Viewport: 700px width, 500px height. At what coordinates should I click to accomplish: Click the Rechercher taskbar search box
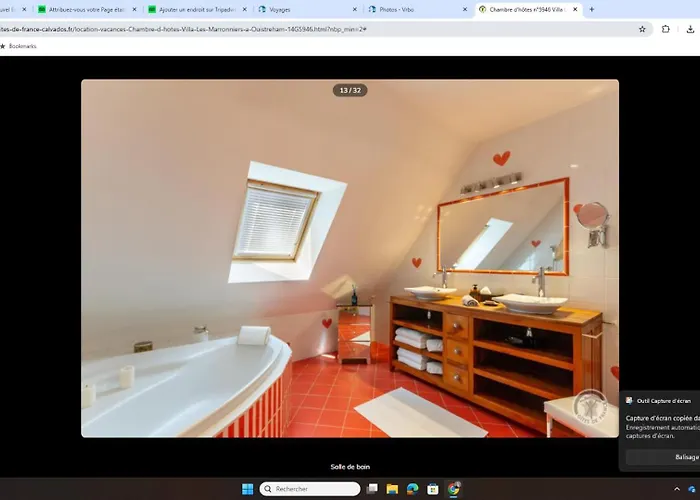click(x=310, y=489)
